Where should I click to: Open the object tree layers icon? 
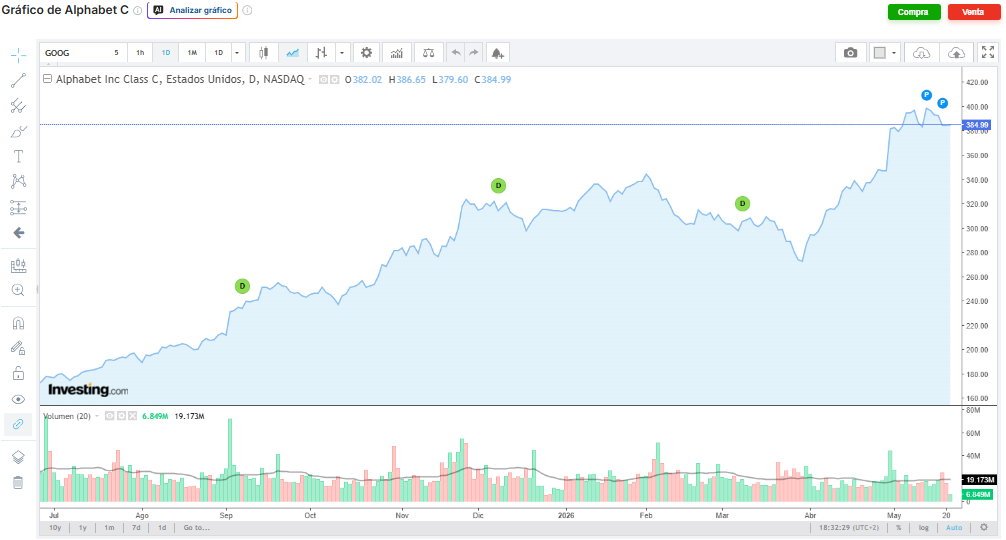(19, 457)
